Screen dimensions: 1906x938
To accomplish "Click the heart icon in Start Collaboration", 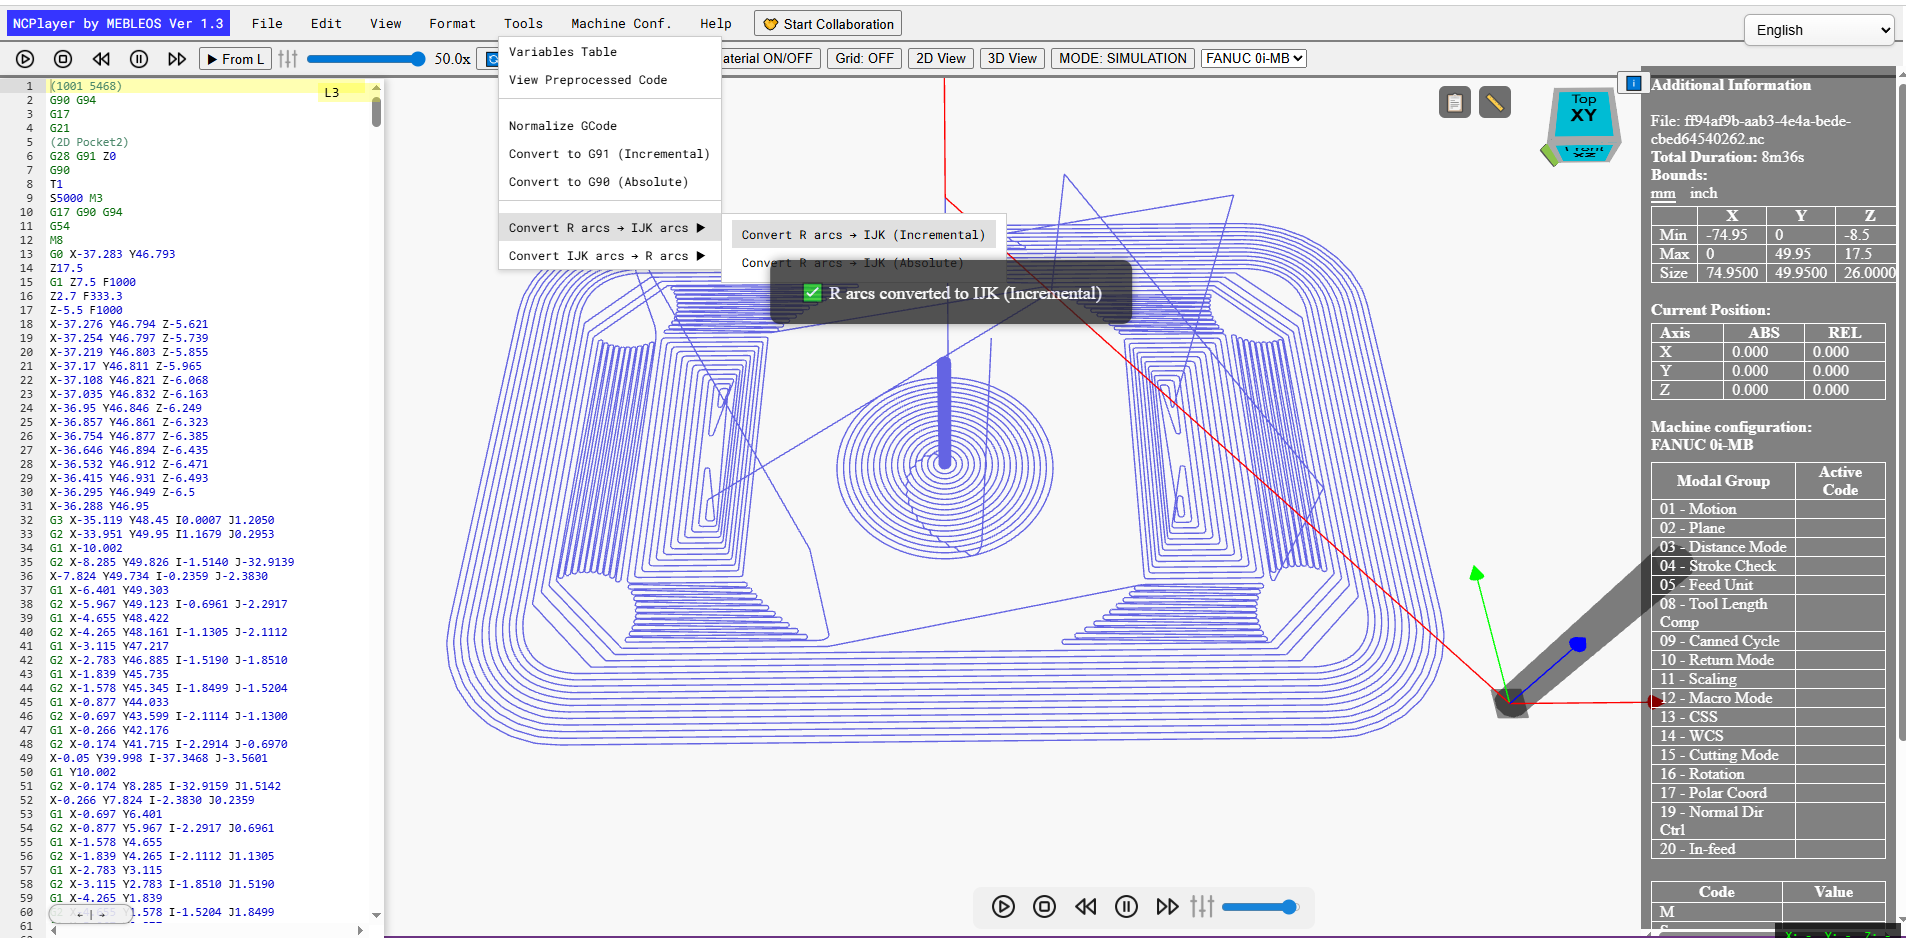I will click(770, 24).
